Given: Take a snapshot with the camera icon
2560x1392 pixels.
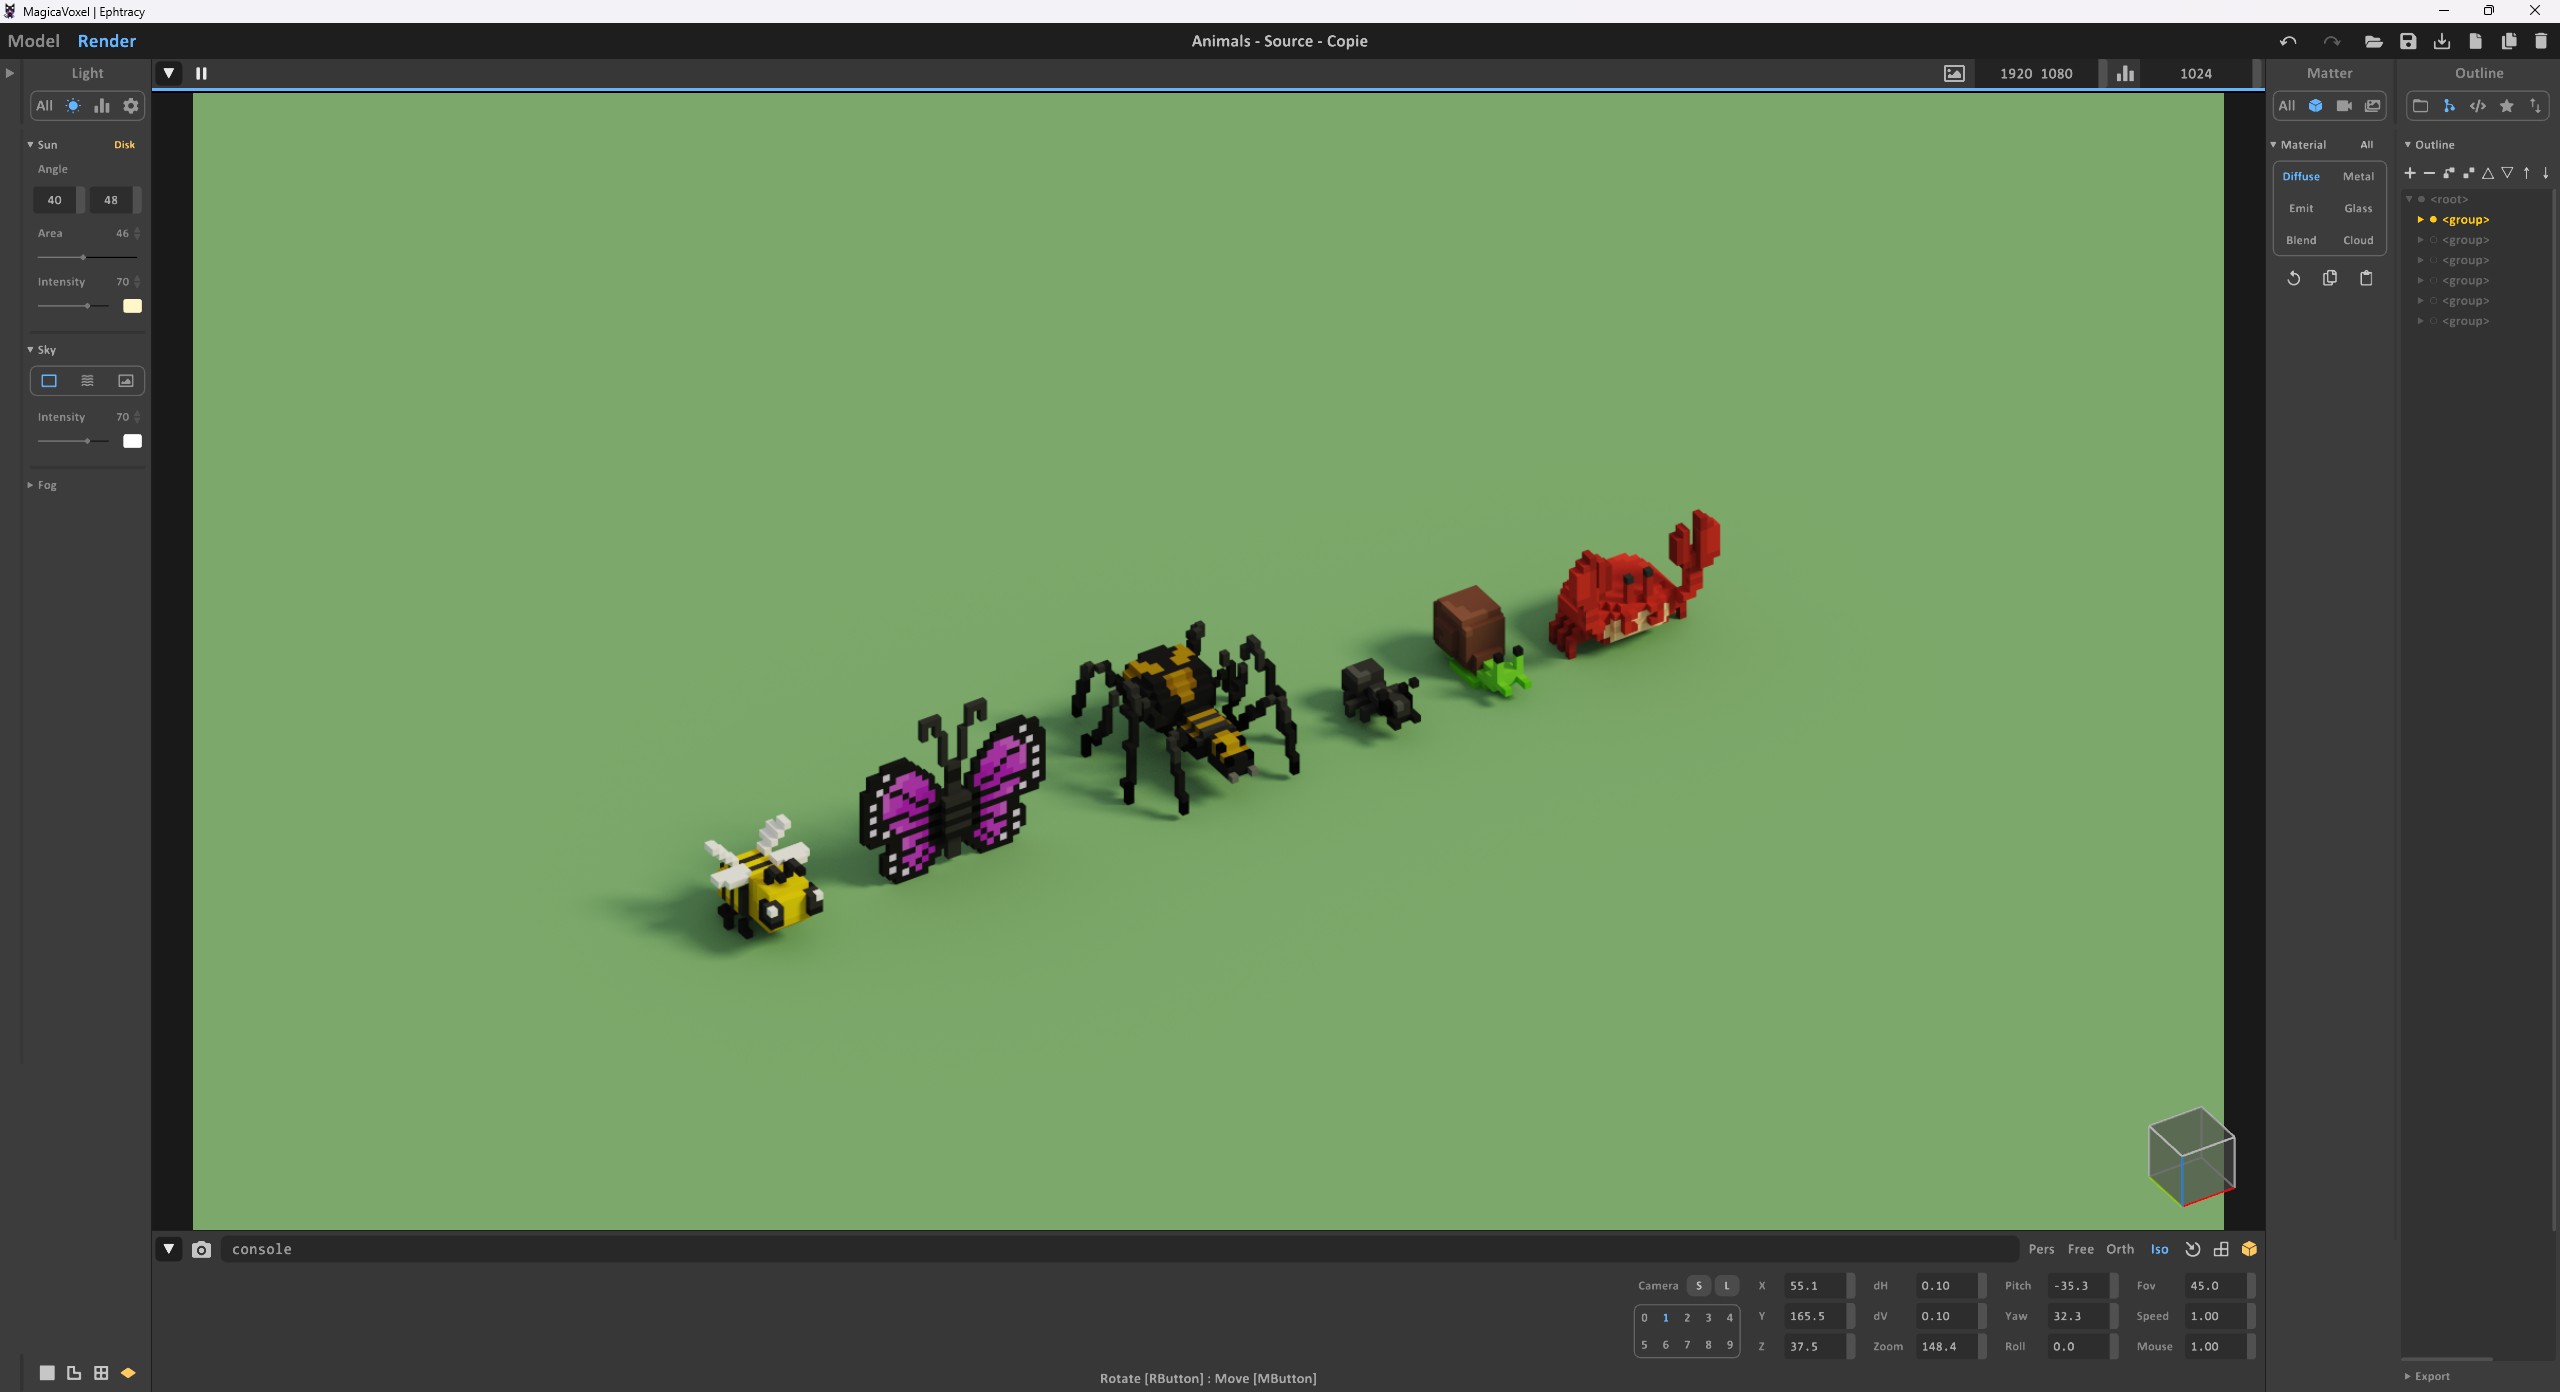Looking at the screenshot, I should (201, 1249).
